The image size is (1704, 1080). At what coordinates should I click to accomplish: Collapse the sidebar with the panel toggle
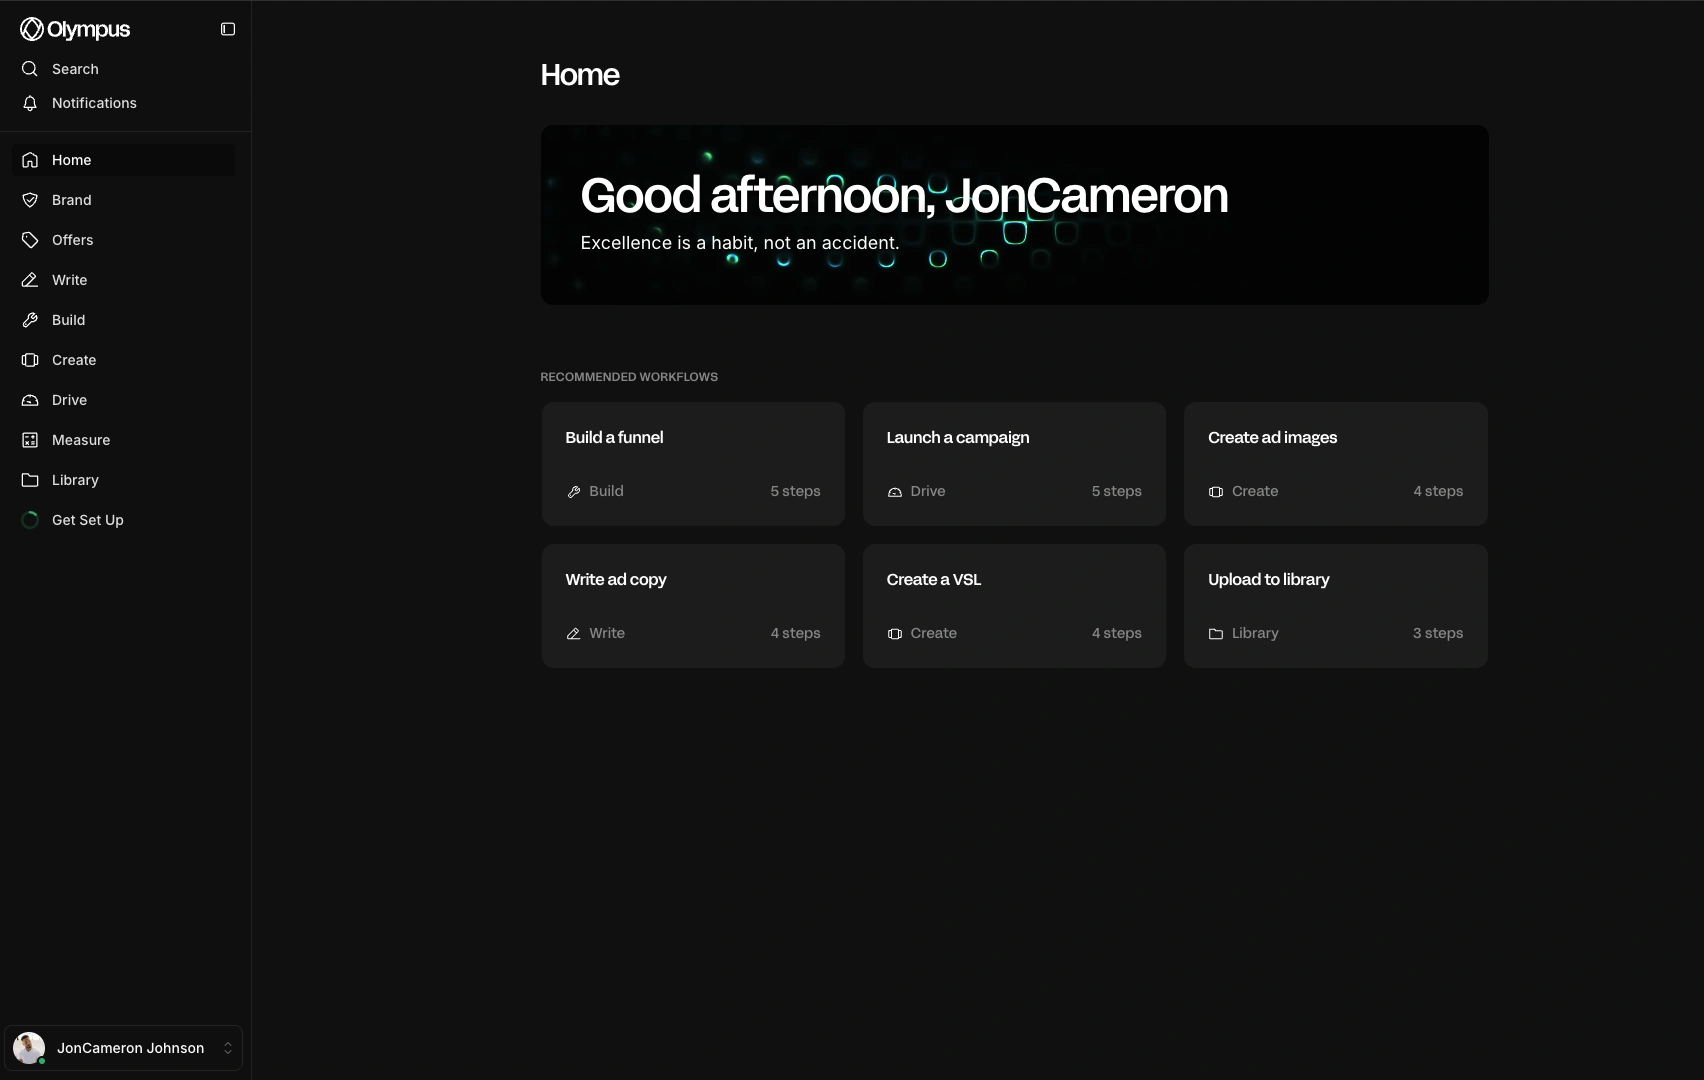click(x=227, y=28)
